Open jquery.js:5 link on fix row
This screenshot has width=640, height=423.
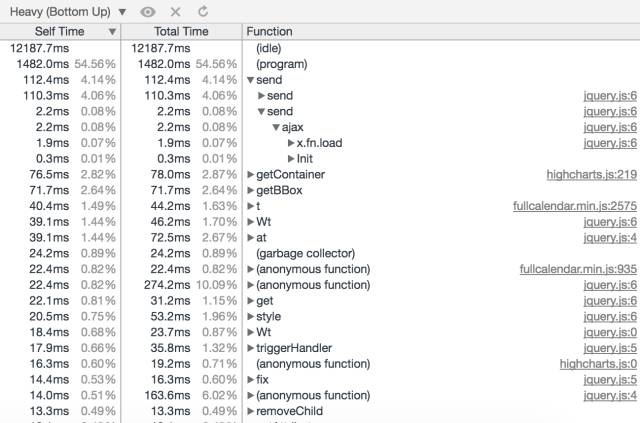610,380
